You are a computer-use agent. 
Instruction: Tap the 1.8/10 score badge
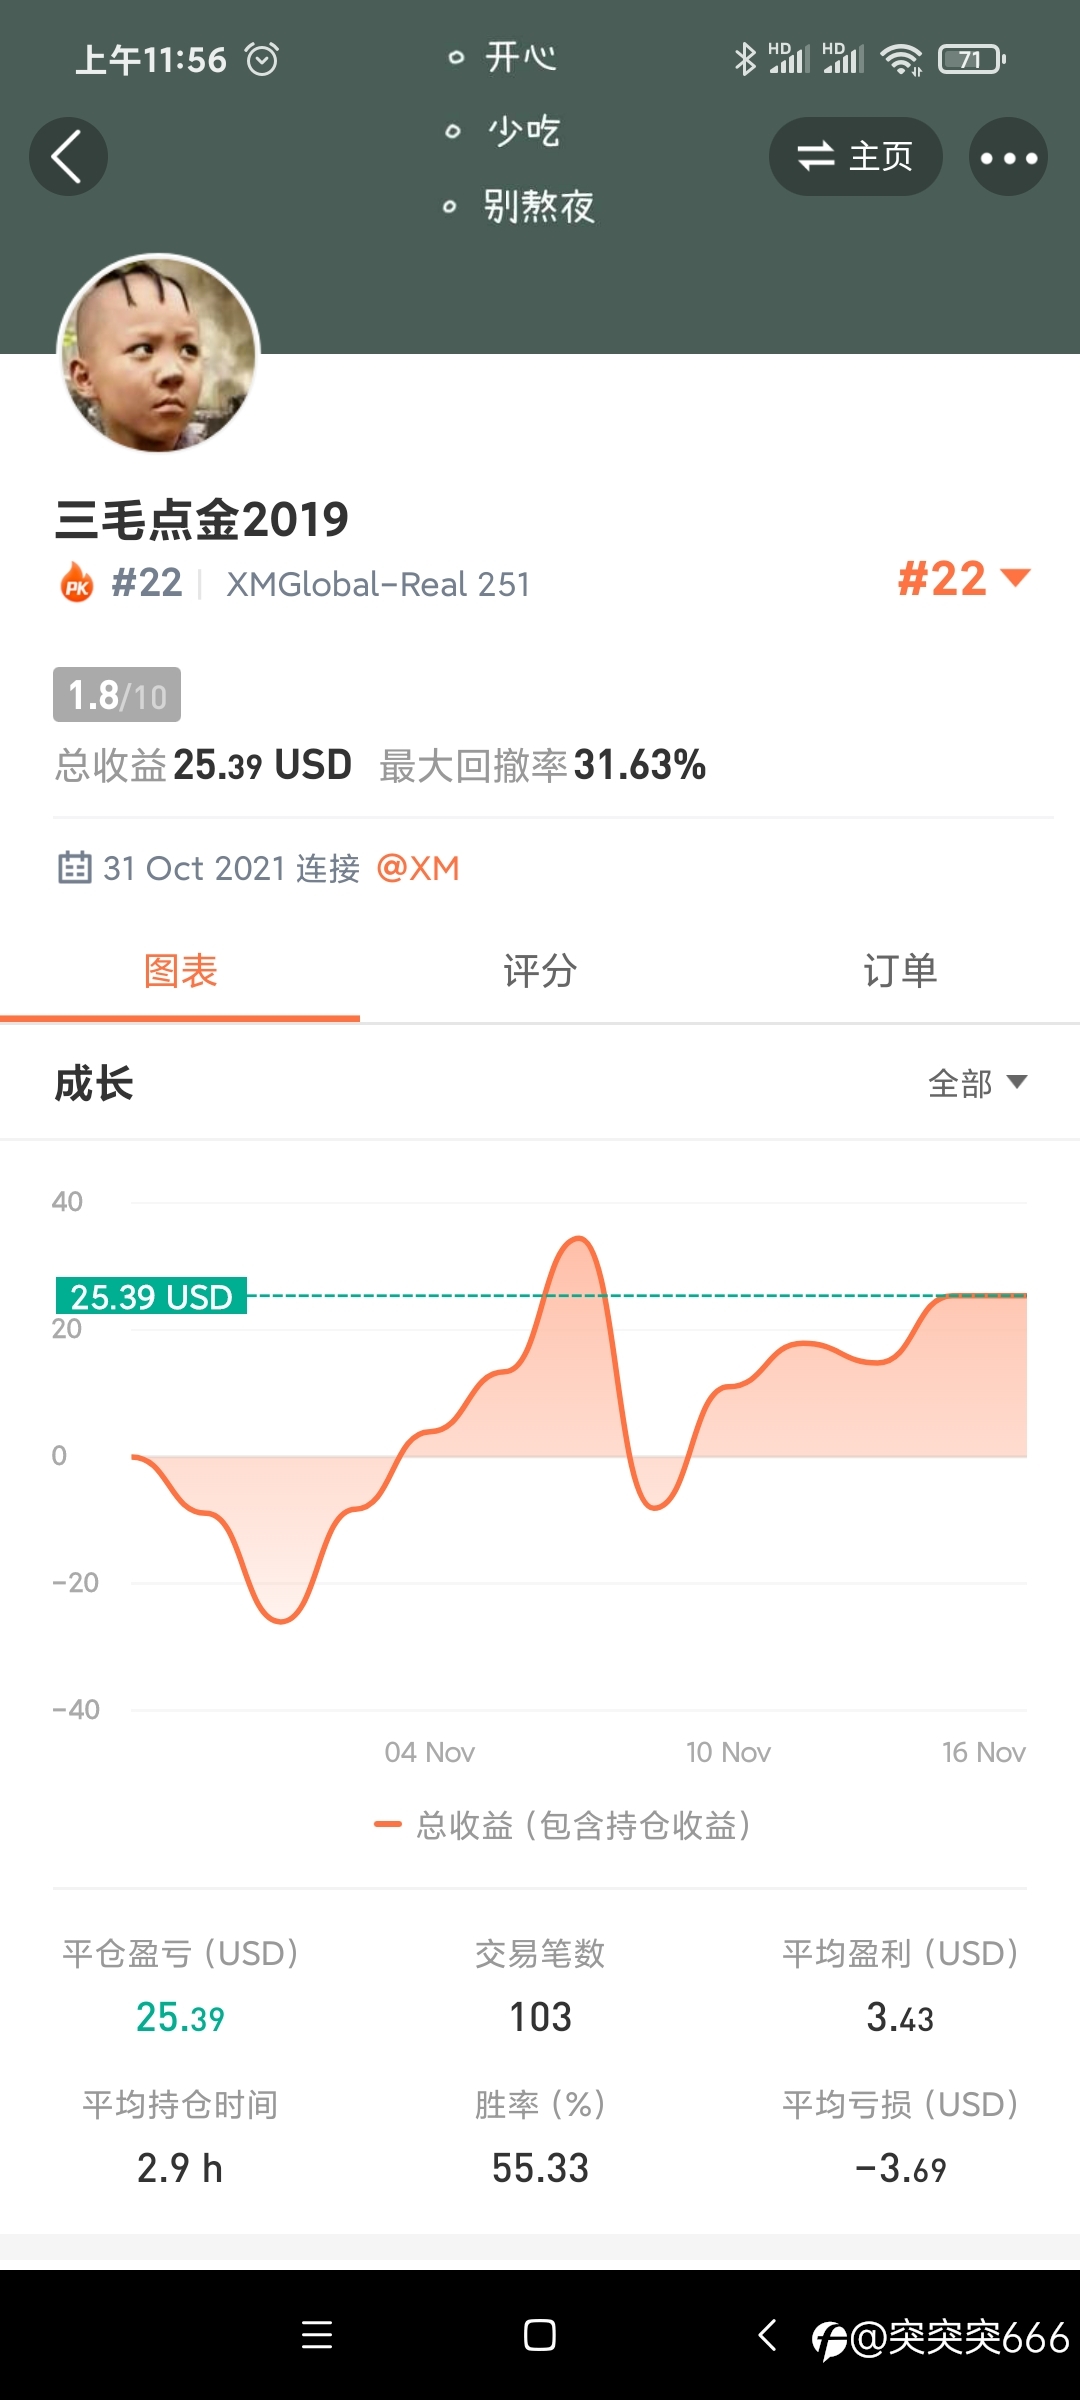tap(117, 695)
